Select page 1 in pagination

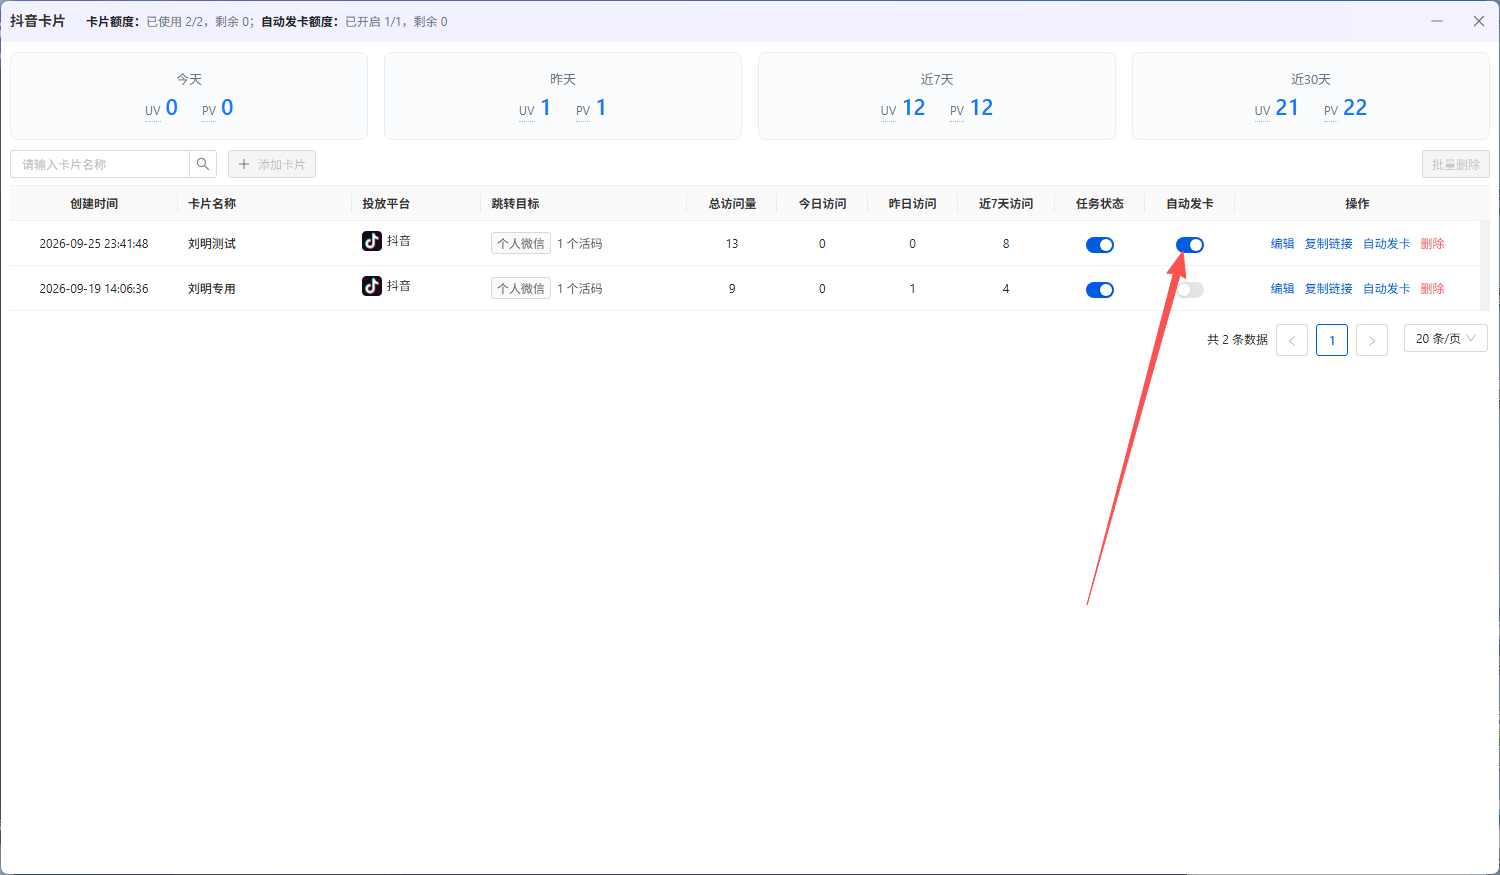[1332, 340]
